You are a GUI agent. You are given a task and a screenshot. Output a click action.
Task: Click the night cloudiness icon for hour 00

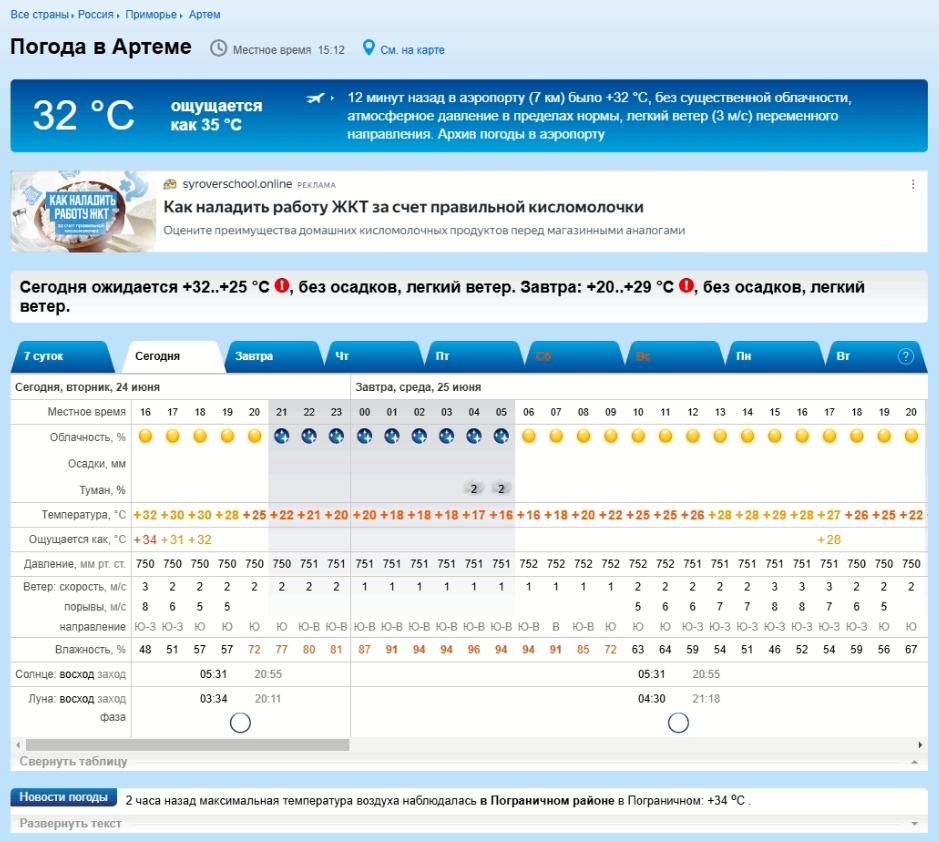(364, 436)
